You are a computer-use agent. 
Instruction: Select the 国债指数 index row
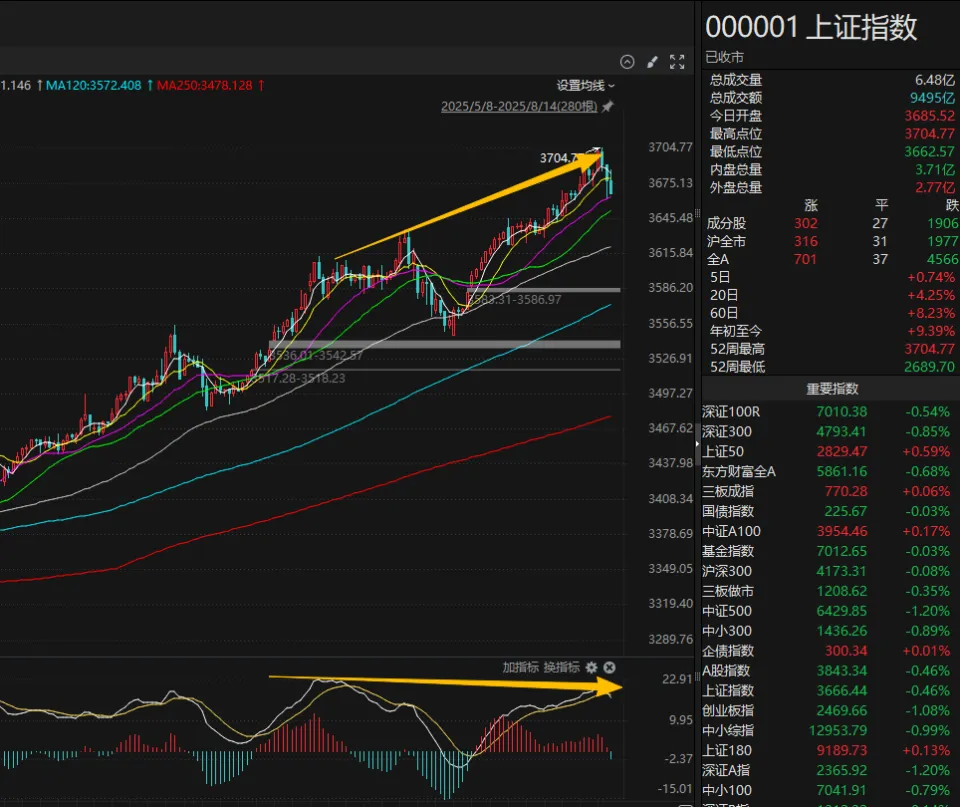tap(831, 511)
